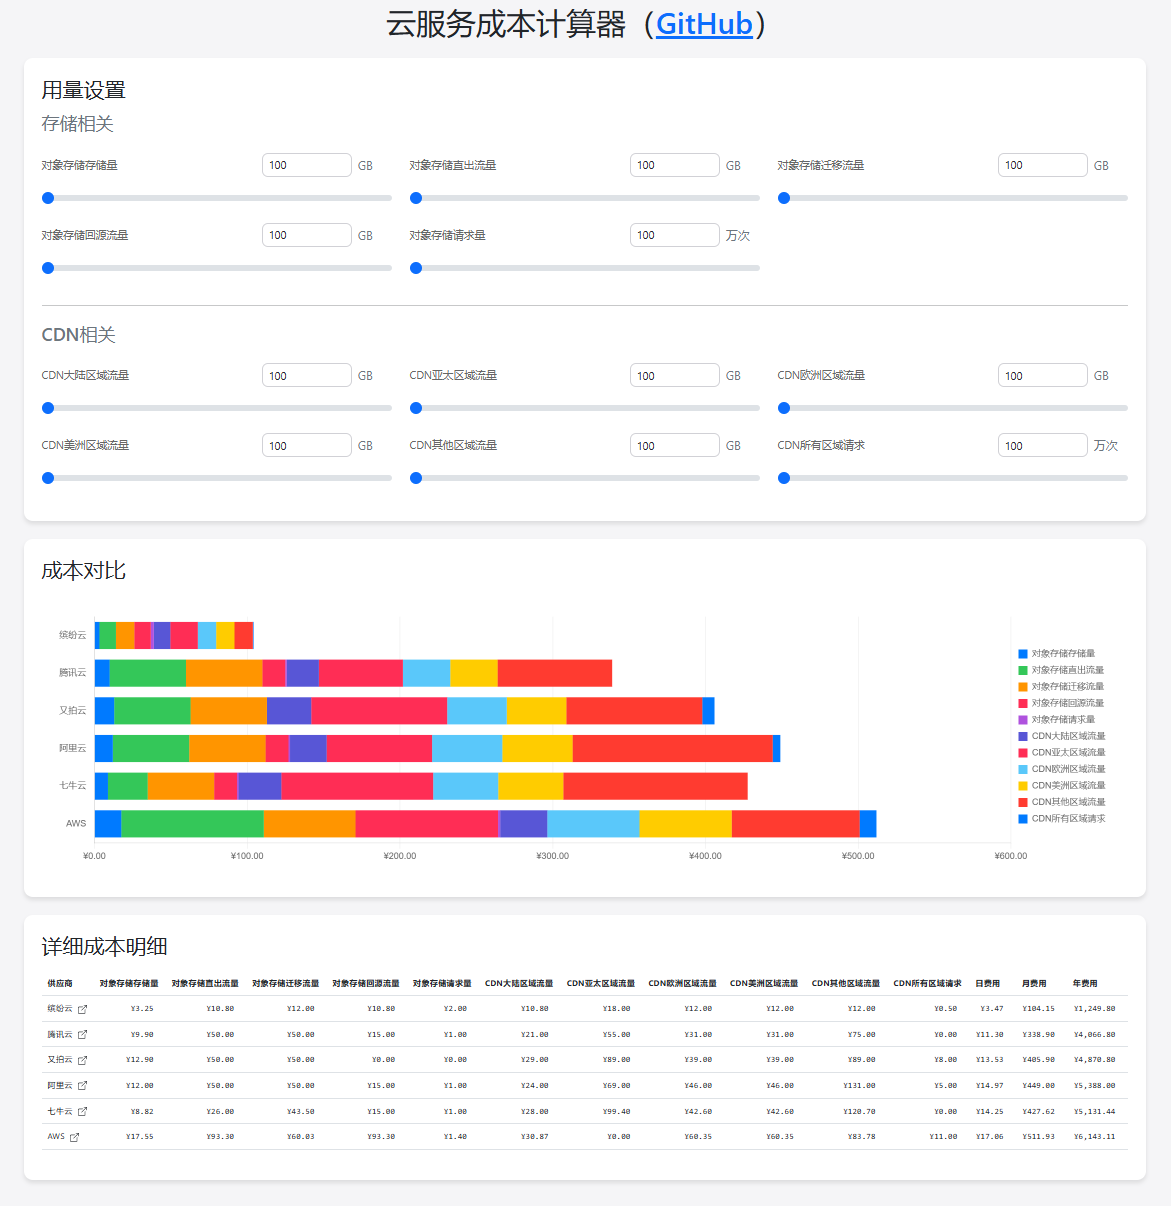Click the 对象存储存储量 slider handle
1171x1206 pixels.
[48, 198]
